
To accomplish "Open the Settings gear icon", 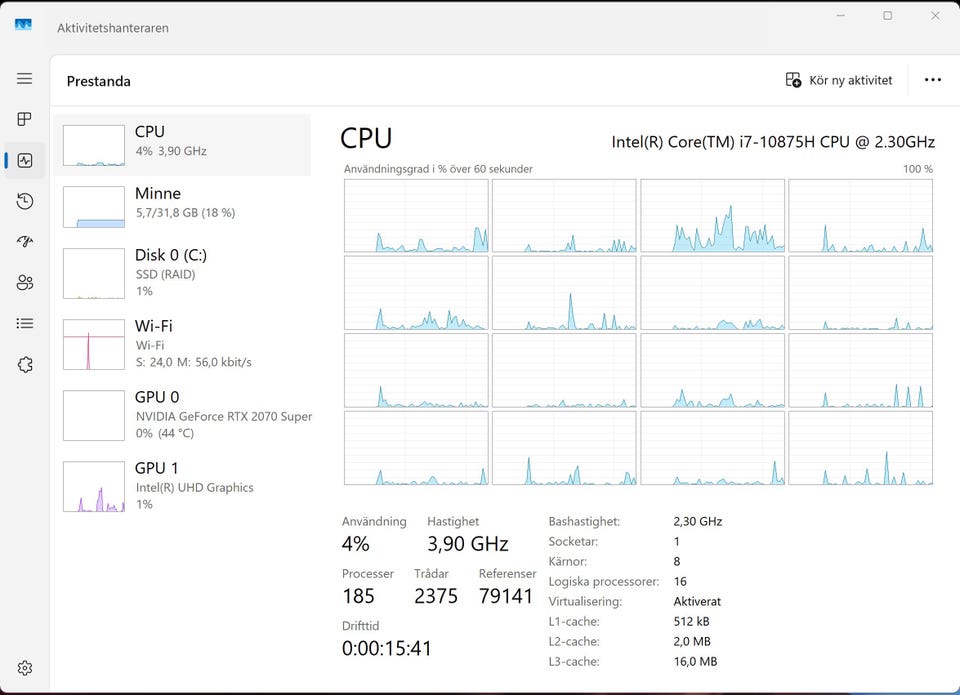I will tap(24, 668).
